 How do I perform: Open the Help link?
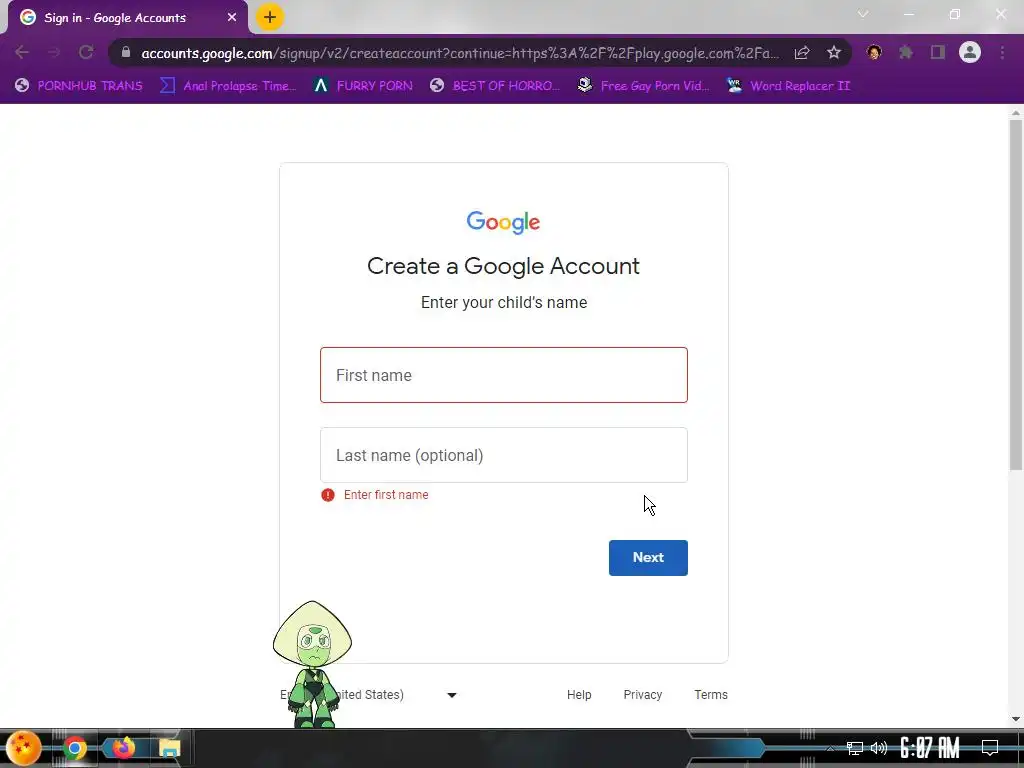click(579, 695)
